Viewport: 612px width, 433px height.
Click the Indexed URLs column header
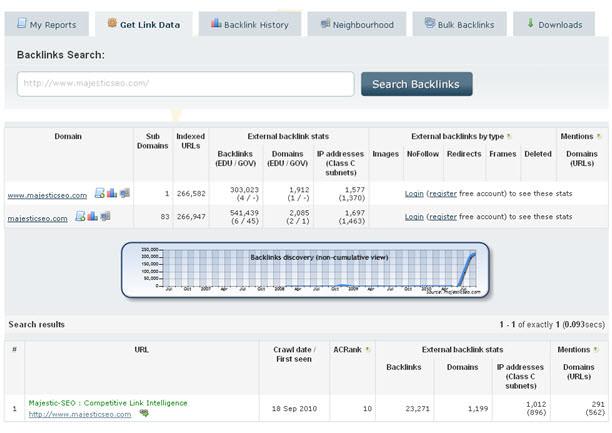pyautogui.click(x=190, y=141)
